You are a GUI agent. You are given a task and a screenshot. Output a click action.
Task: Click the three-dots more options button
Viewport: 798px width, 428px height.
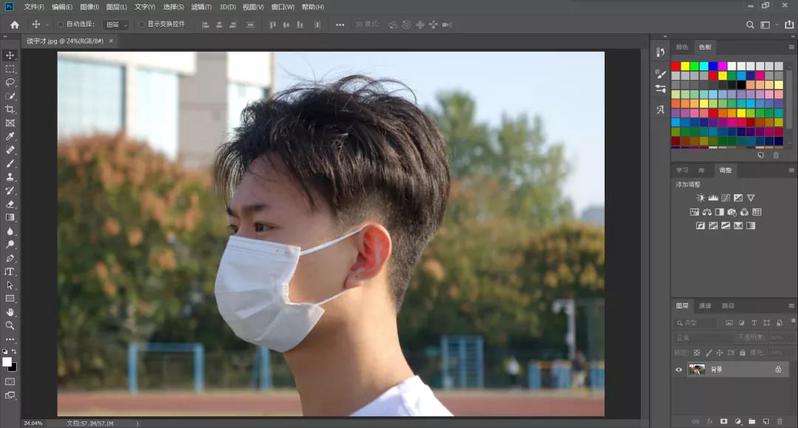pyautogui.click(x=339, y=24)
